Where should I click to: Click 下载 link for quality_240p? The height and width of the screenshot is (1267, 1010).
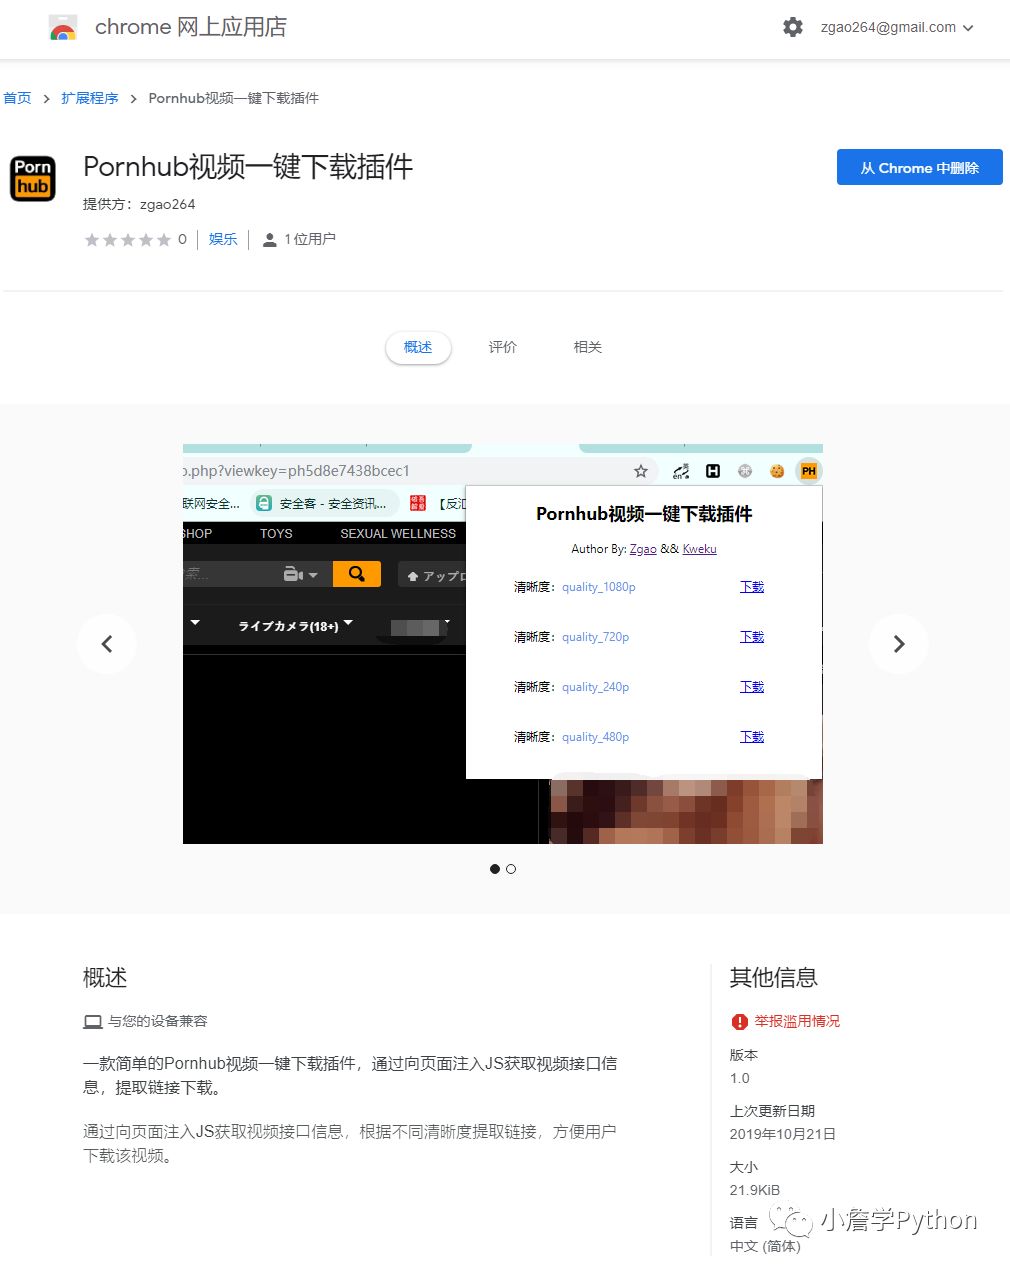pos(752,687)
